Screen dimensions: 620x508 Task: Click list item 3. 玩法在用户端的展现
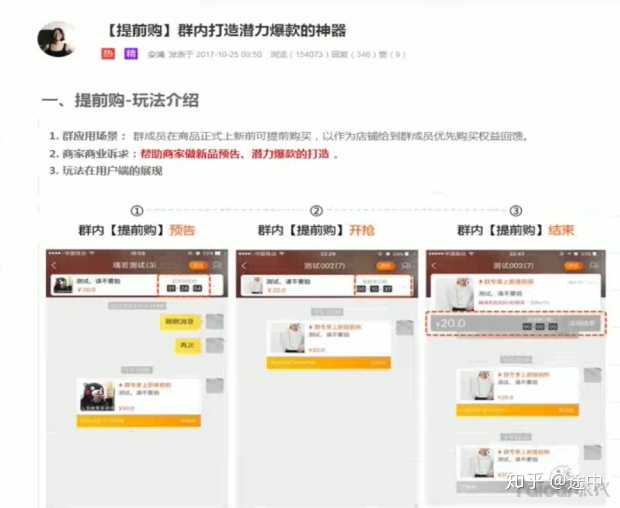[x=106, y=171]
